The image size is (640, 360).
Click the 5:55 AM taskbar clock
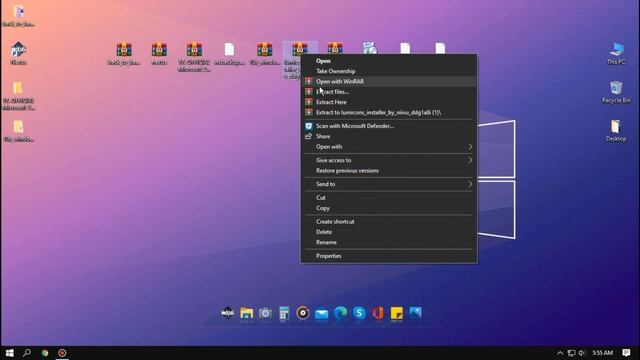point(602,353)
